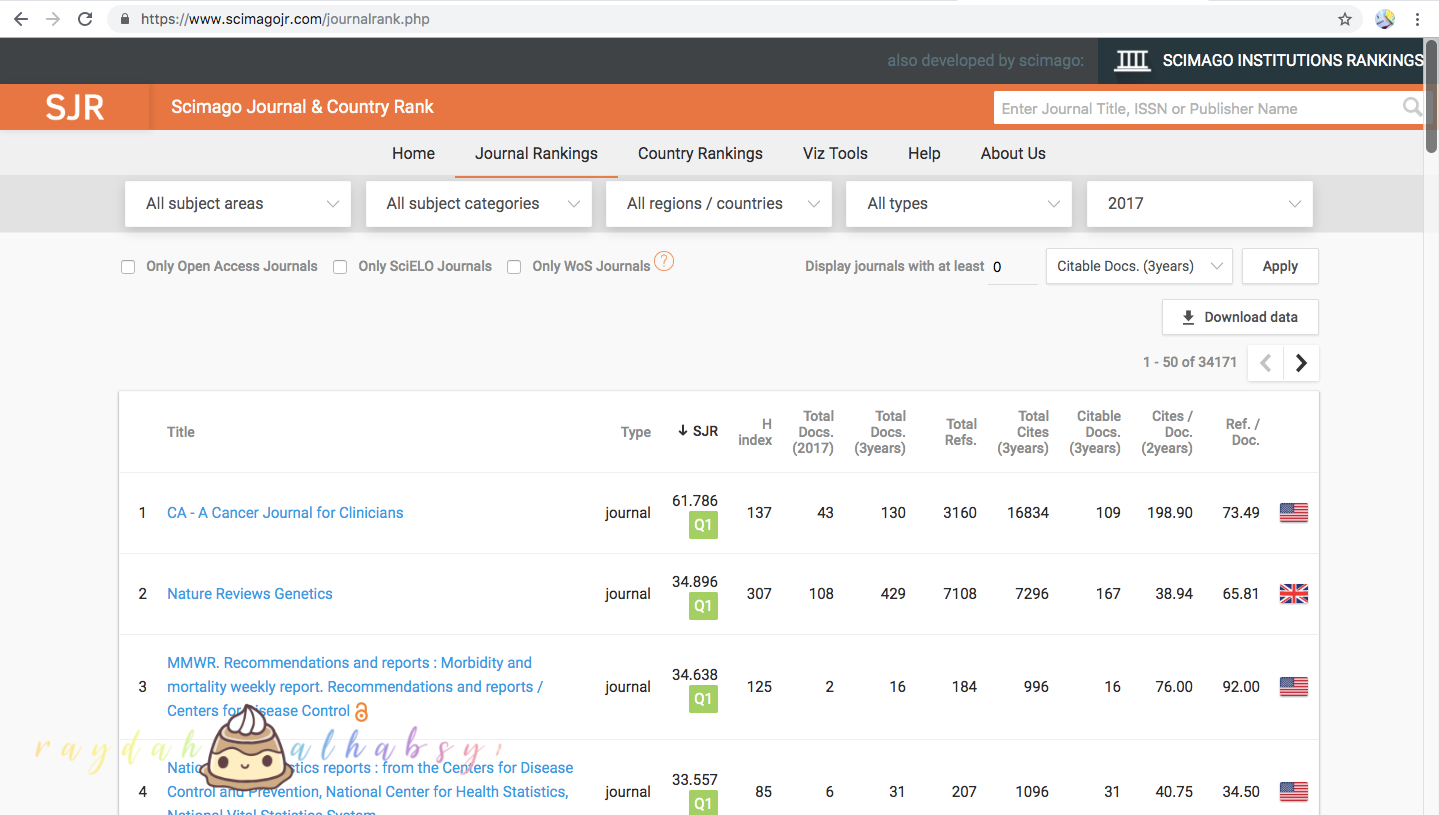Enable Only SciELO Journals checkbox
Viewport: 1439px width, 815px height.
click(340, 267)
